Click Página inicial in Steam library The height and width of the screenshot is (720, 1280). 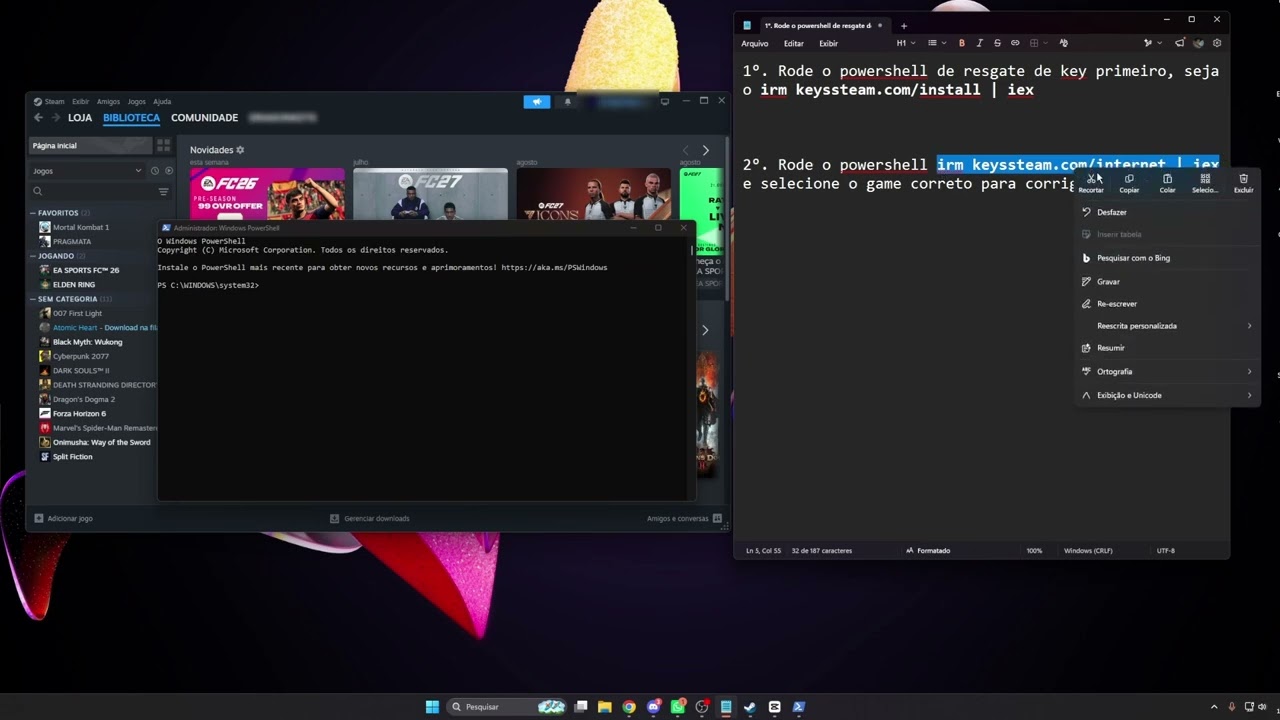(90, 146)
